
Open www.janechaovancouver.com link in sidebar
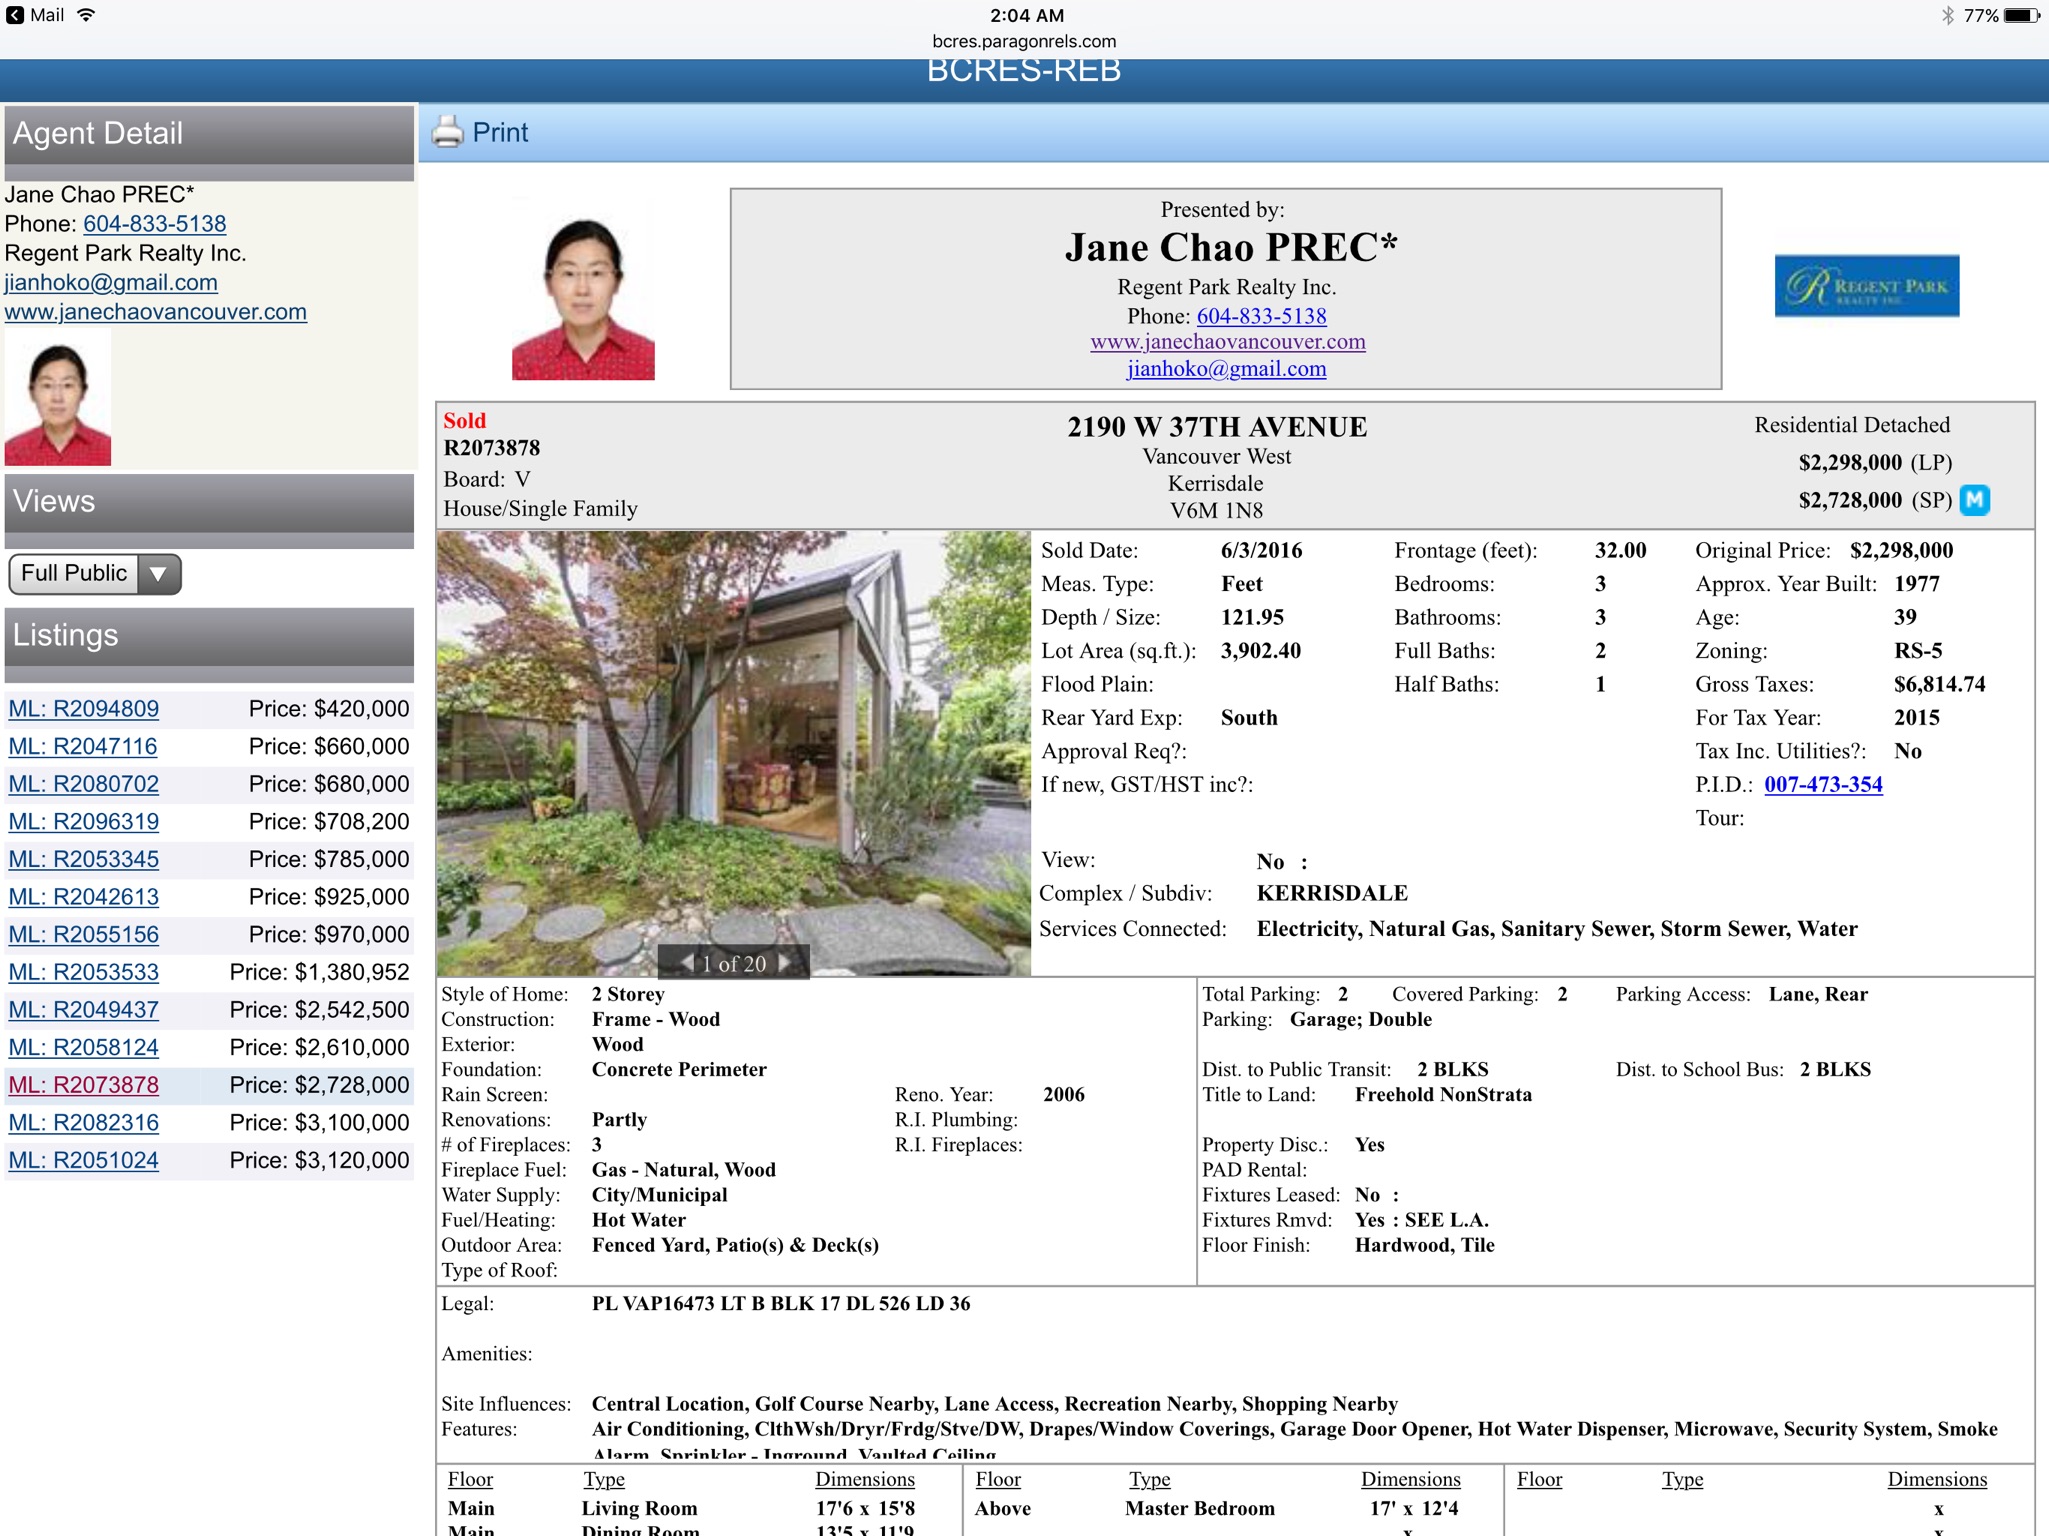[156, 312]
